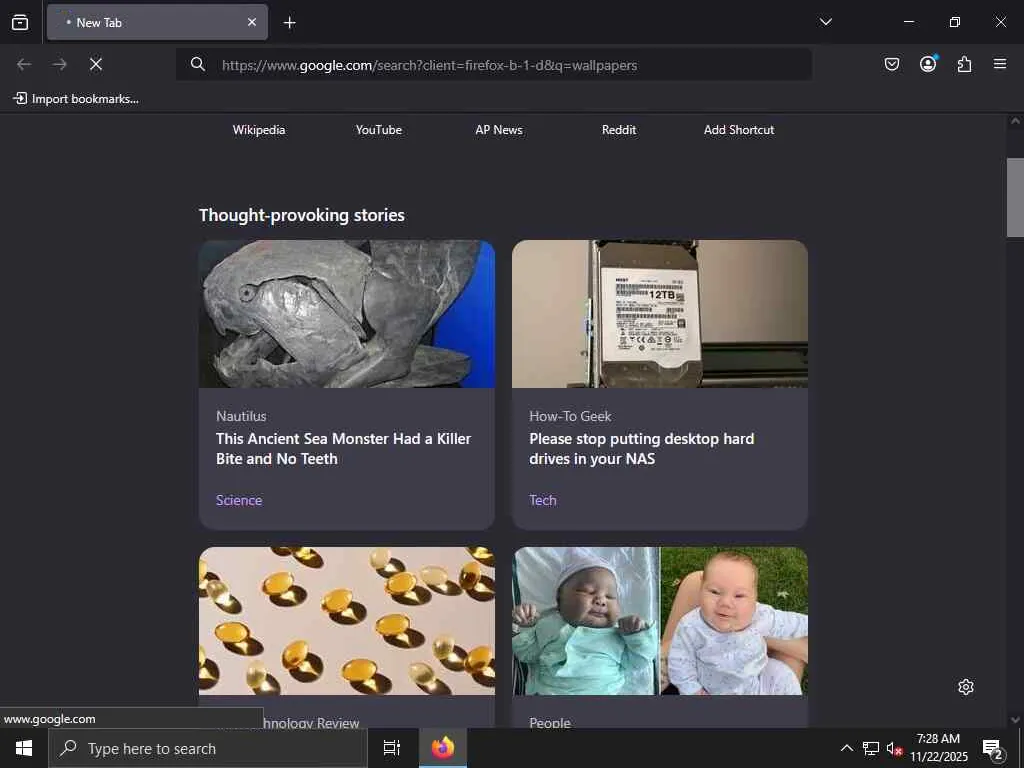The height and width of the screenshot is (768, 1024).
Task: Open the clock showing 7:28 AM
Action: pyautogui.click(x=938, y=748)
